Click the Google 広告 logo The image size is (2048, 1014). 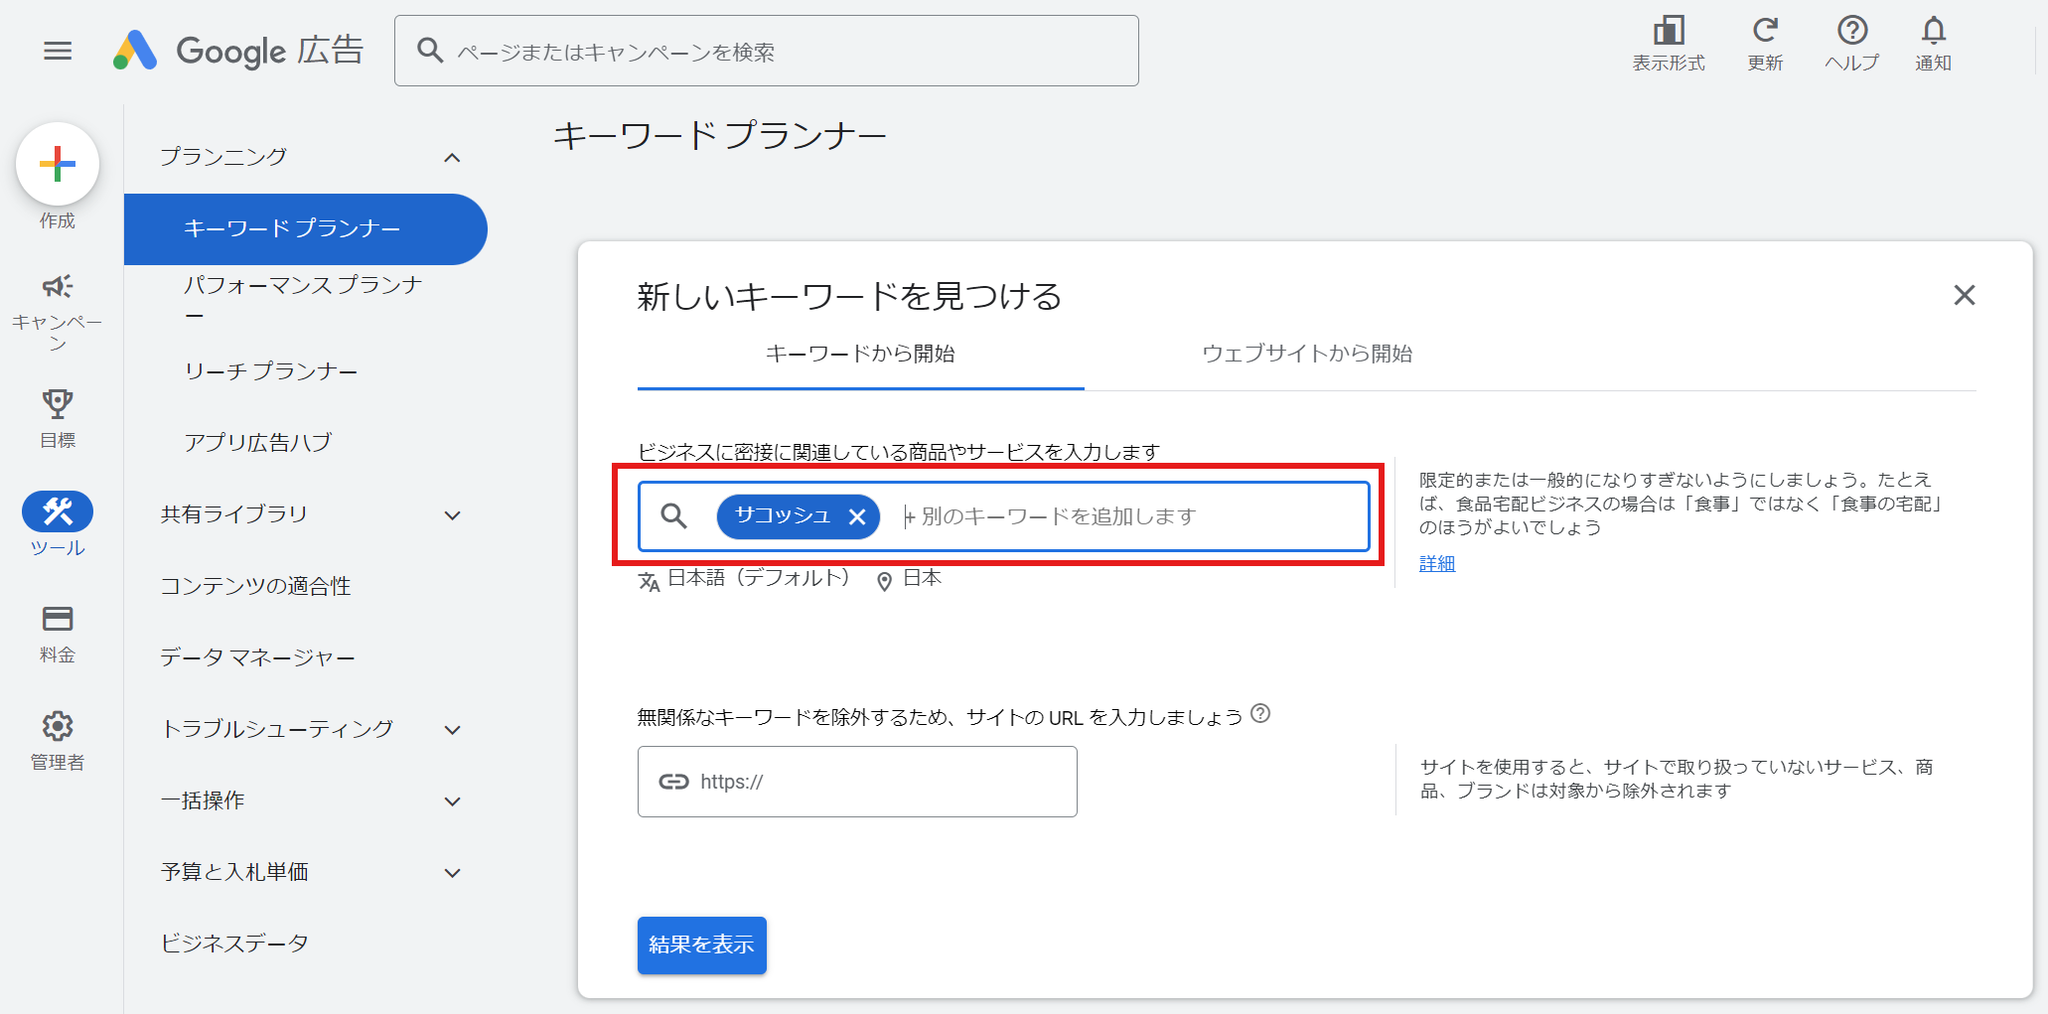pyautogui.click(x=238, y=50)
